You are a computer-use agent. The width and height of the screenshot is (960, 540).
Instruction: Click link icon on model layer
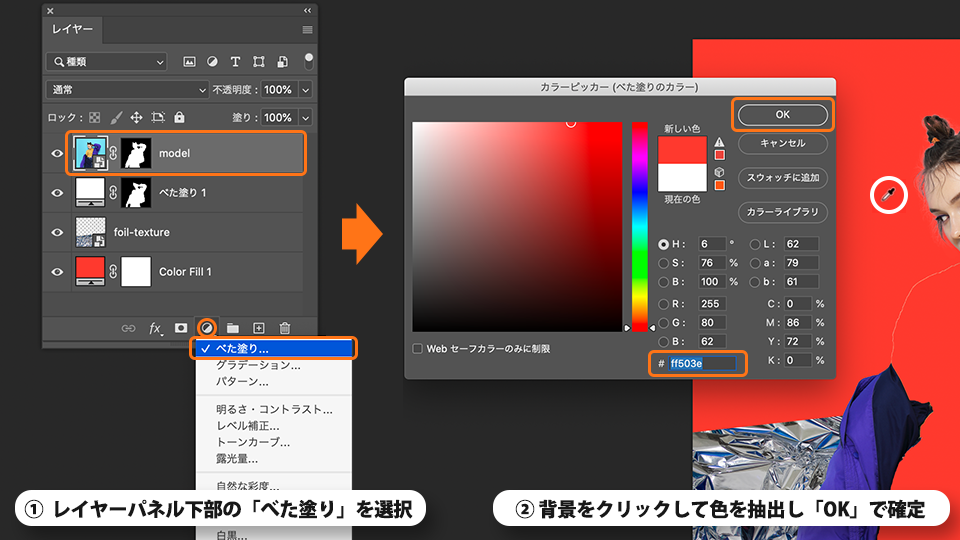(113, 153)
